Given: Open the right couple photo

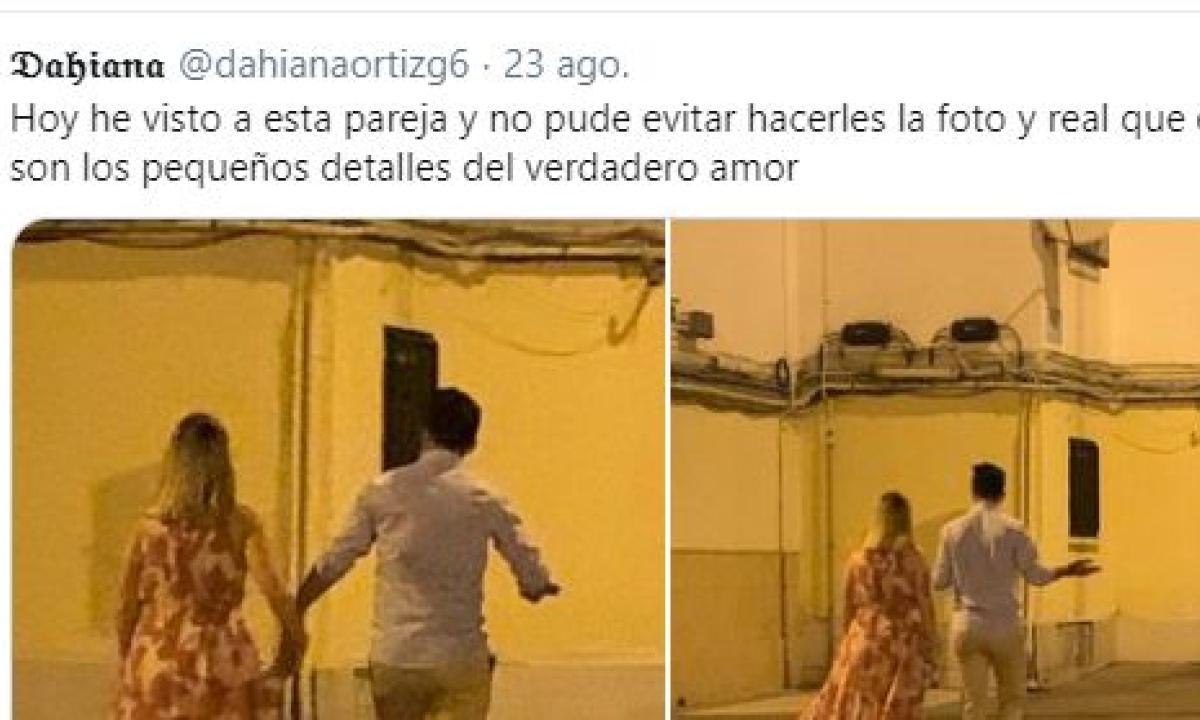Looking at the screenshot, I should click(x=935, y=469).
